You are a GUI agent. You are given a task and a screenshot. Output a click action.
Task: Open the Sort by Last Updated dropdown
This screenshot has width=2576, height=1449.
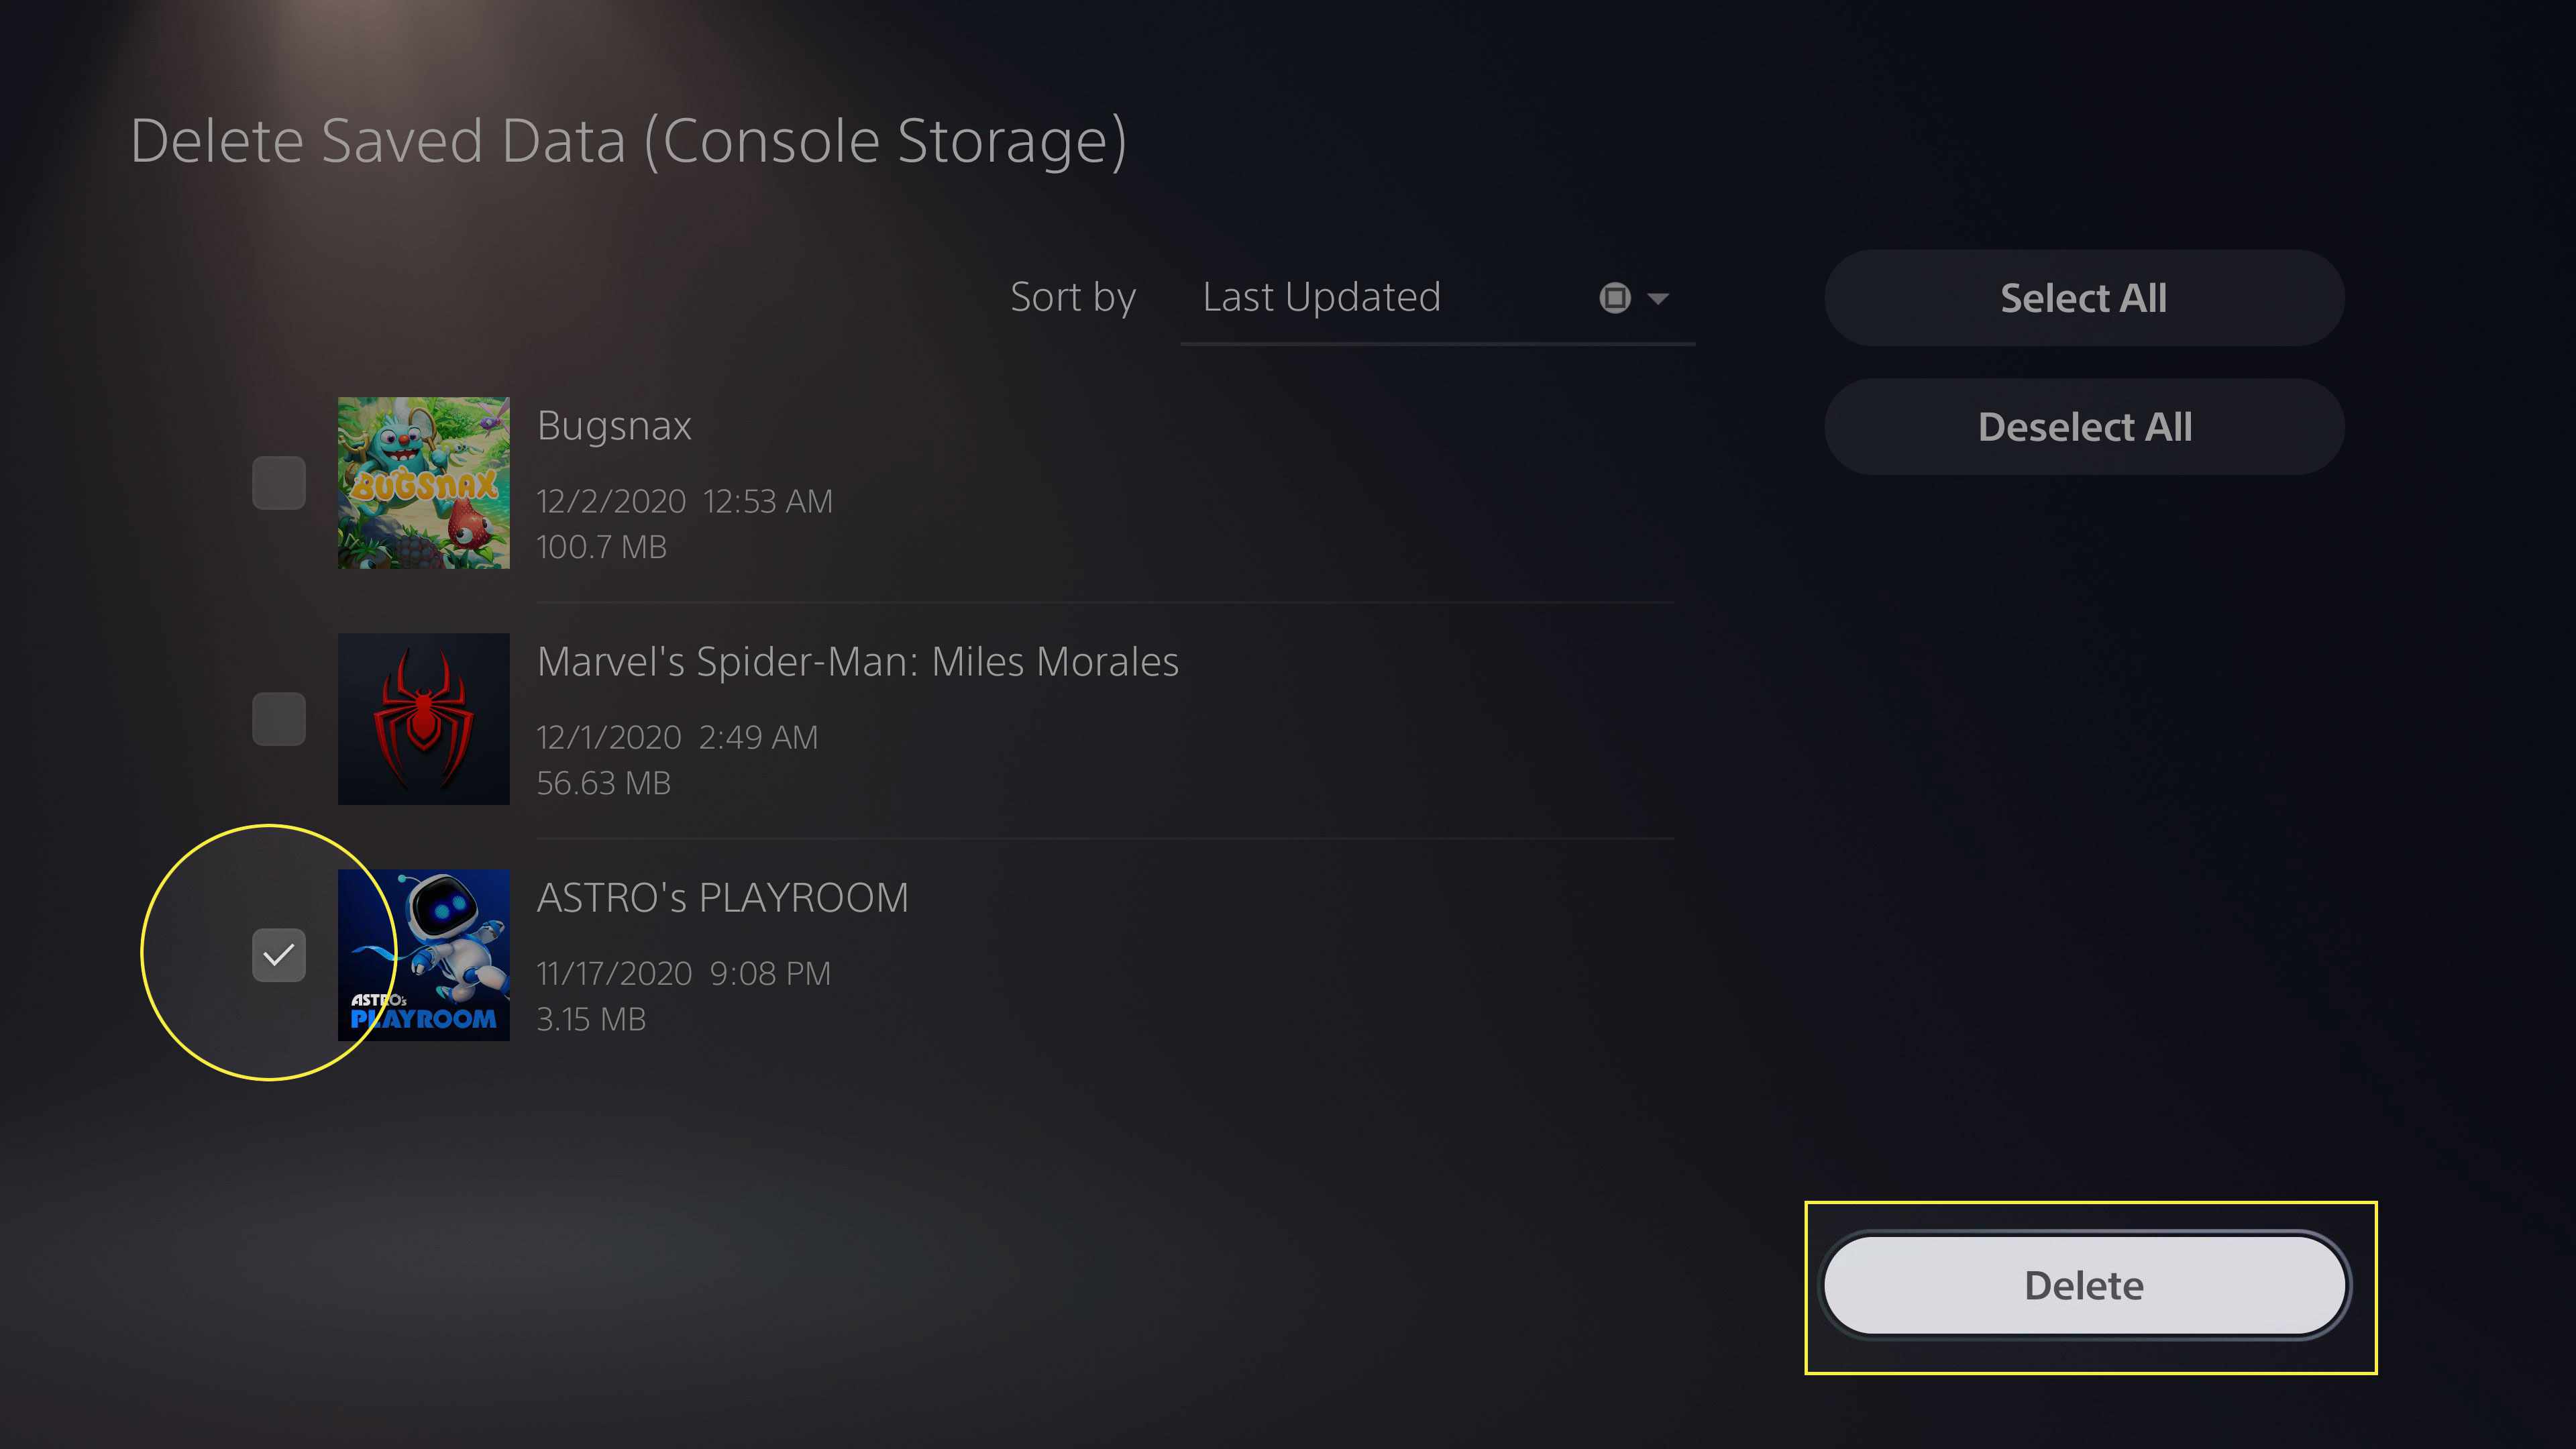pos(1438,298)
